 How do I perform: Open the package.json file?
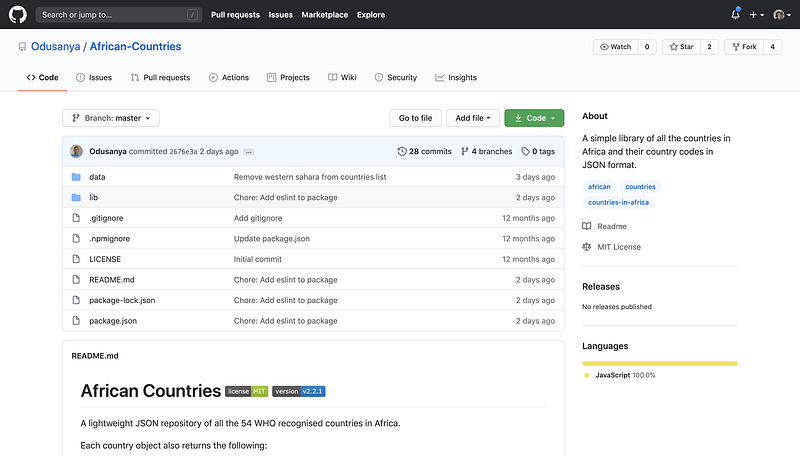click(113, 321)
